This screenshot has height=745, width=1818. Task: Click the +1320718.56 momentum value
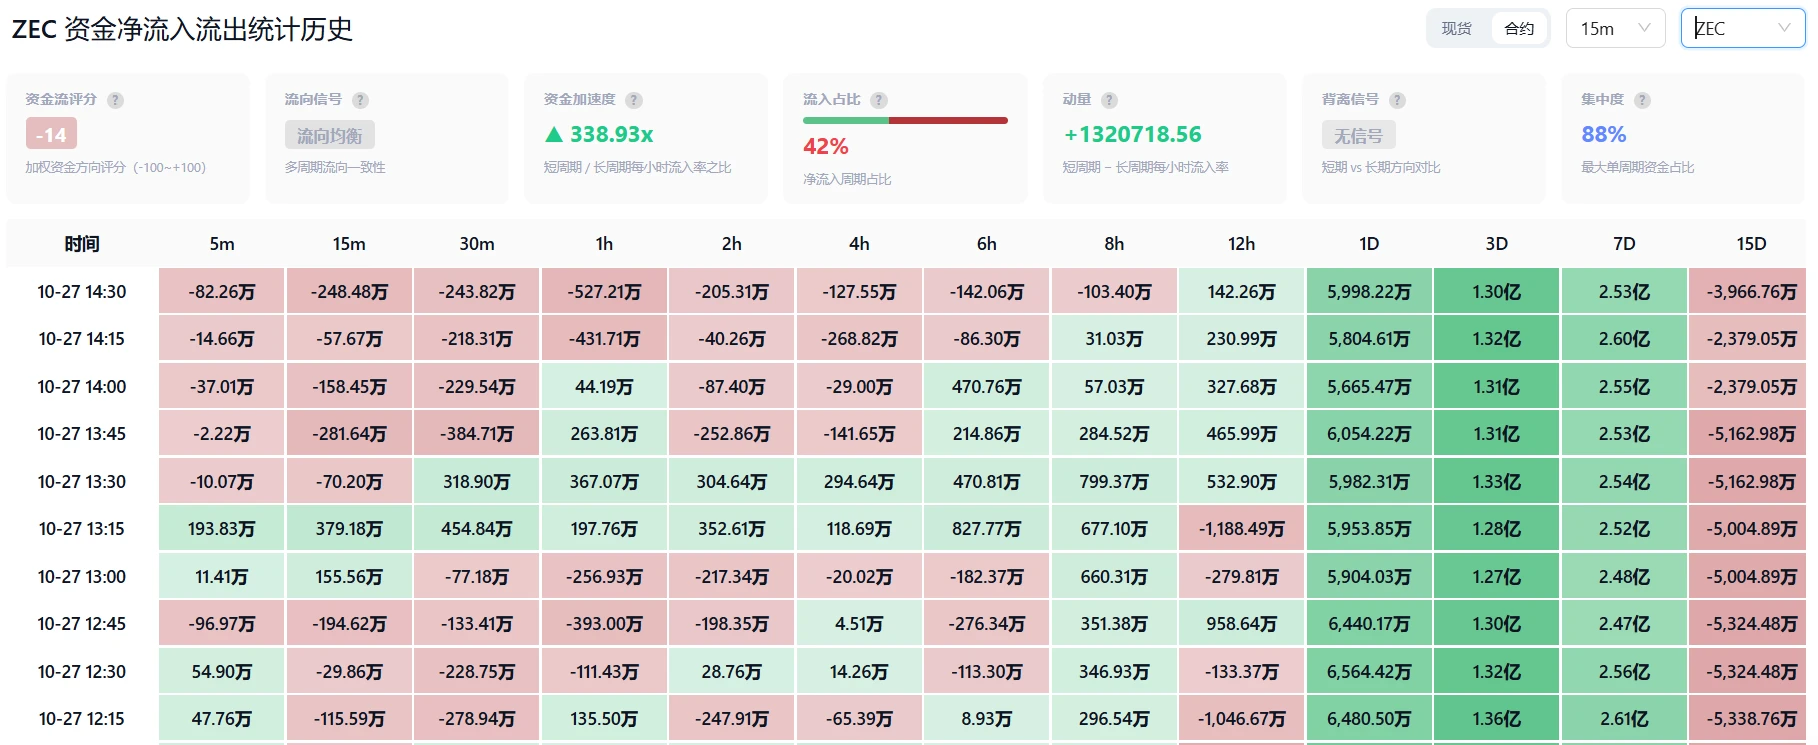(1132, 134)
